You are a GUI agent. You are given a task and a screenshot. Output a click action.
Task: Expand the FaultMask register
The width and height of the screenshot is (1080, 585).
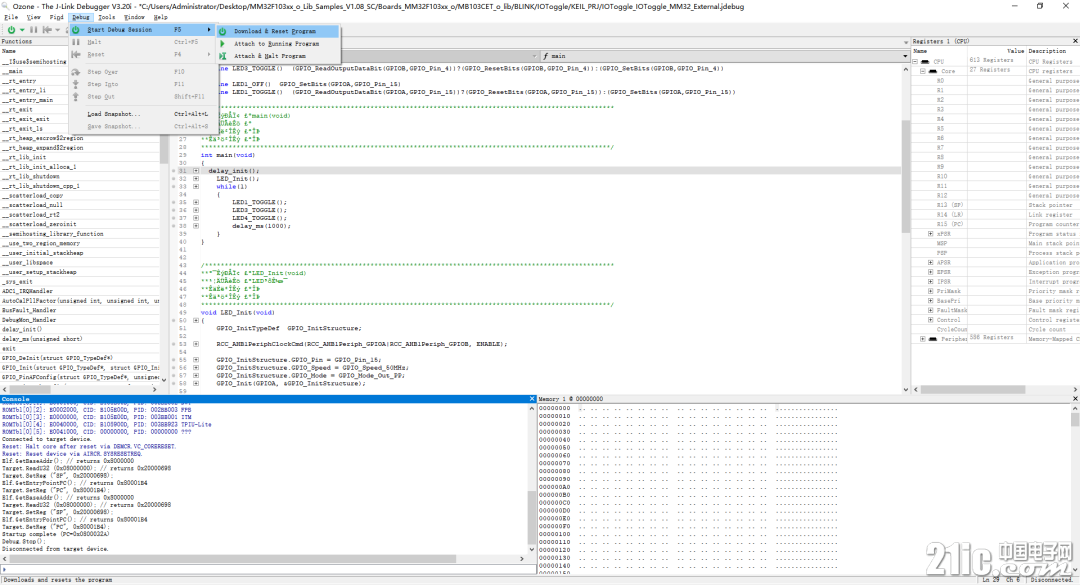931,310
